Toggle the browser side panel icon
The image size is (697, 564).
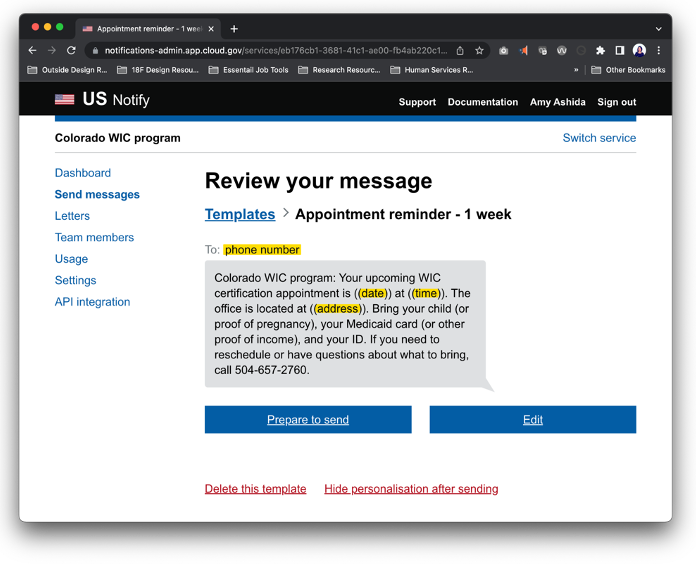click(620, 51)
